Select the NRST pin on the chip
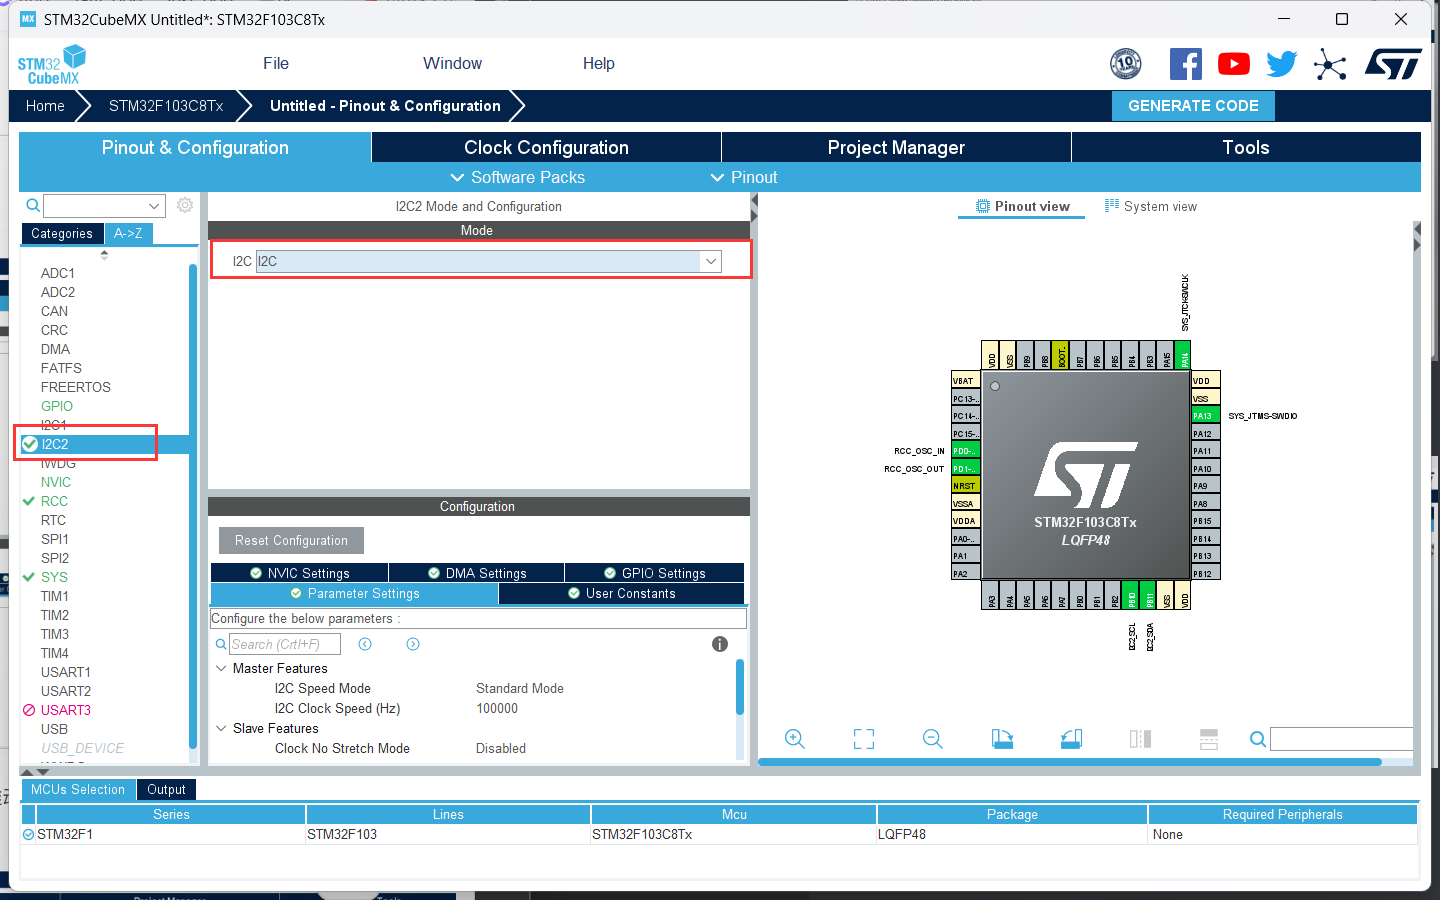This screenshot has height=900, width=1440. click(x=965, y=486)
